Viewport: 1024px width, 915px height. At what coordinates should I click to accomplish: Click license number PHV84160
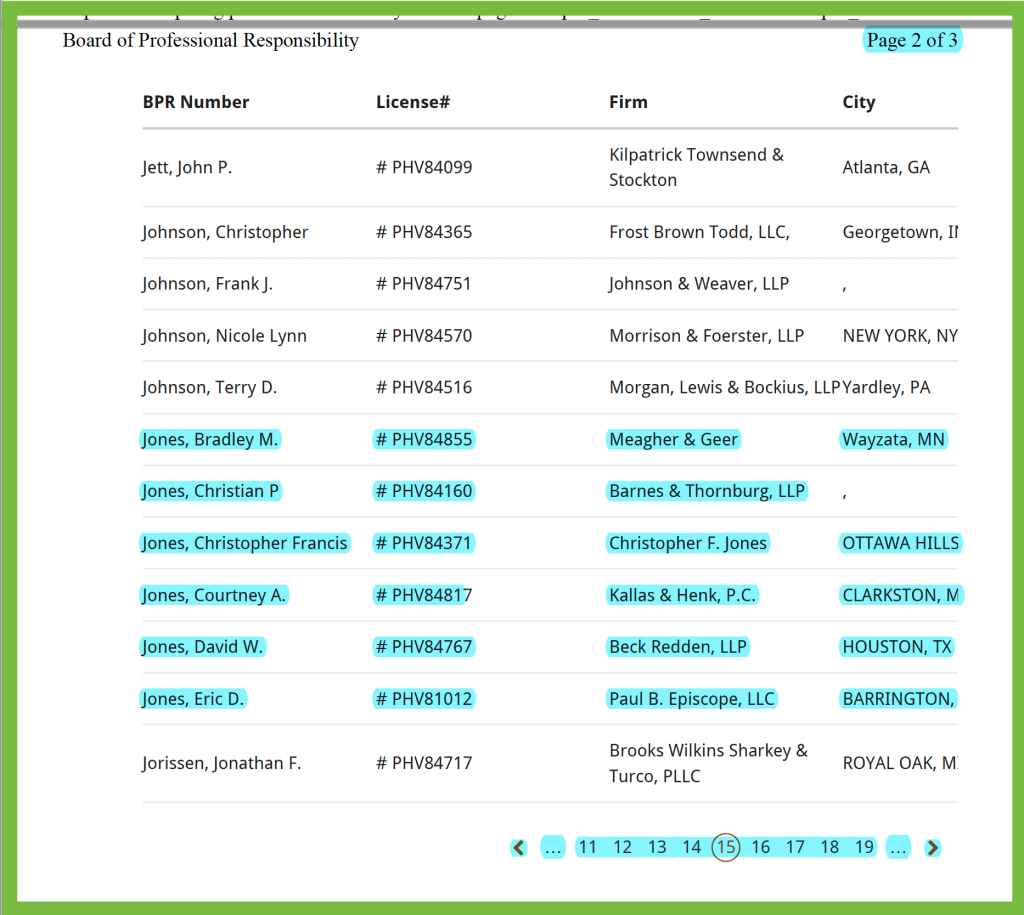pos(423,491)
